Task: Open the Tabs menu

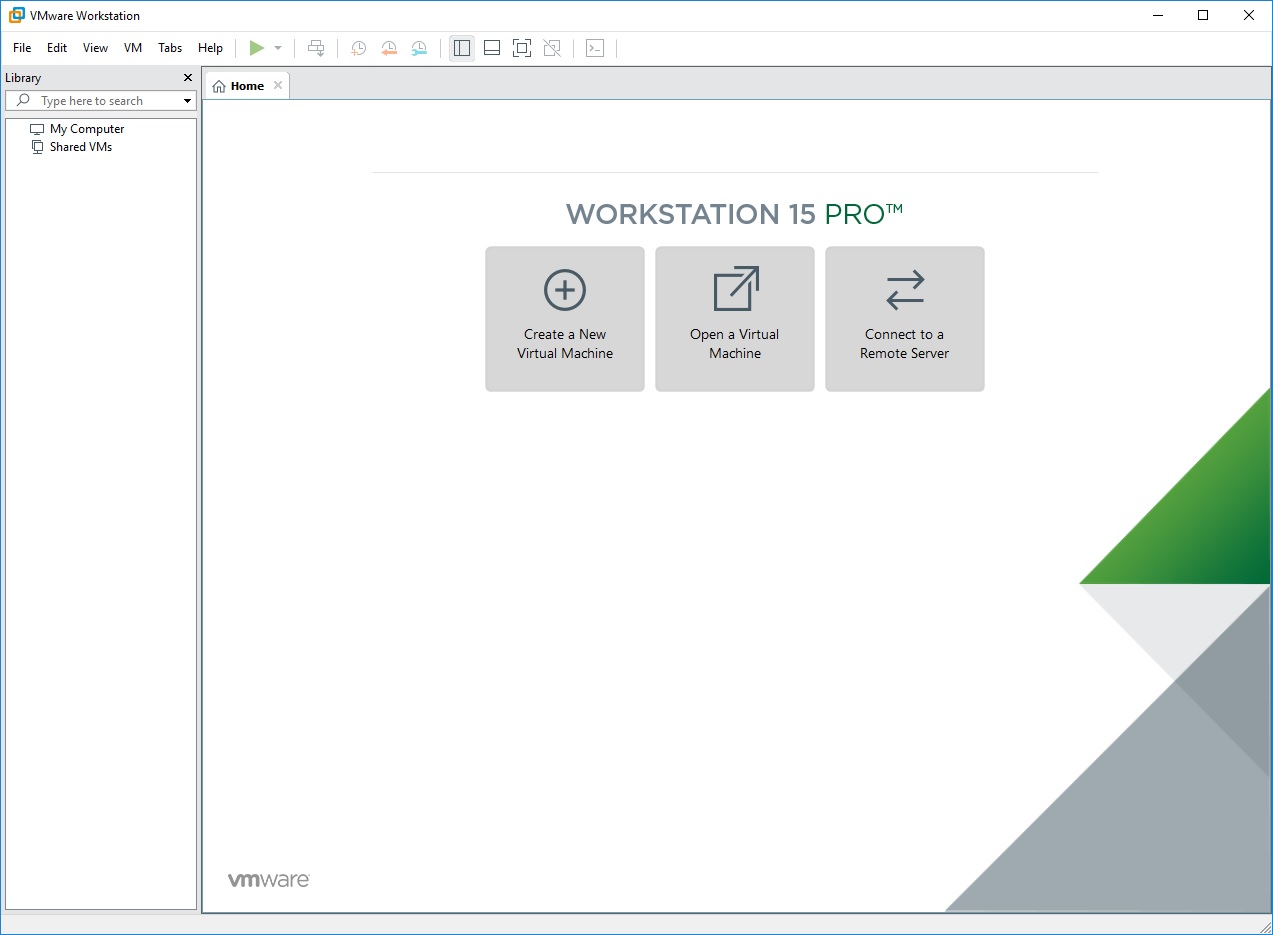Action: click(x=170, y=48)
